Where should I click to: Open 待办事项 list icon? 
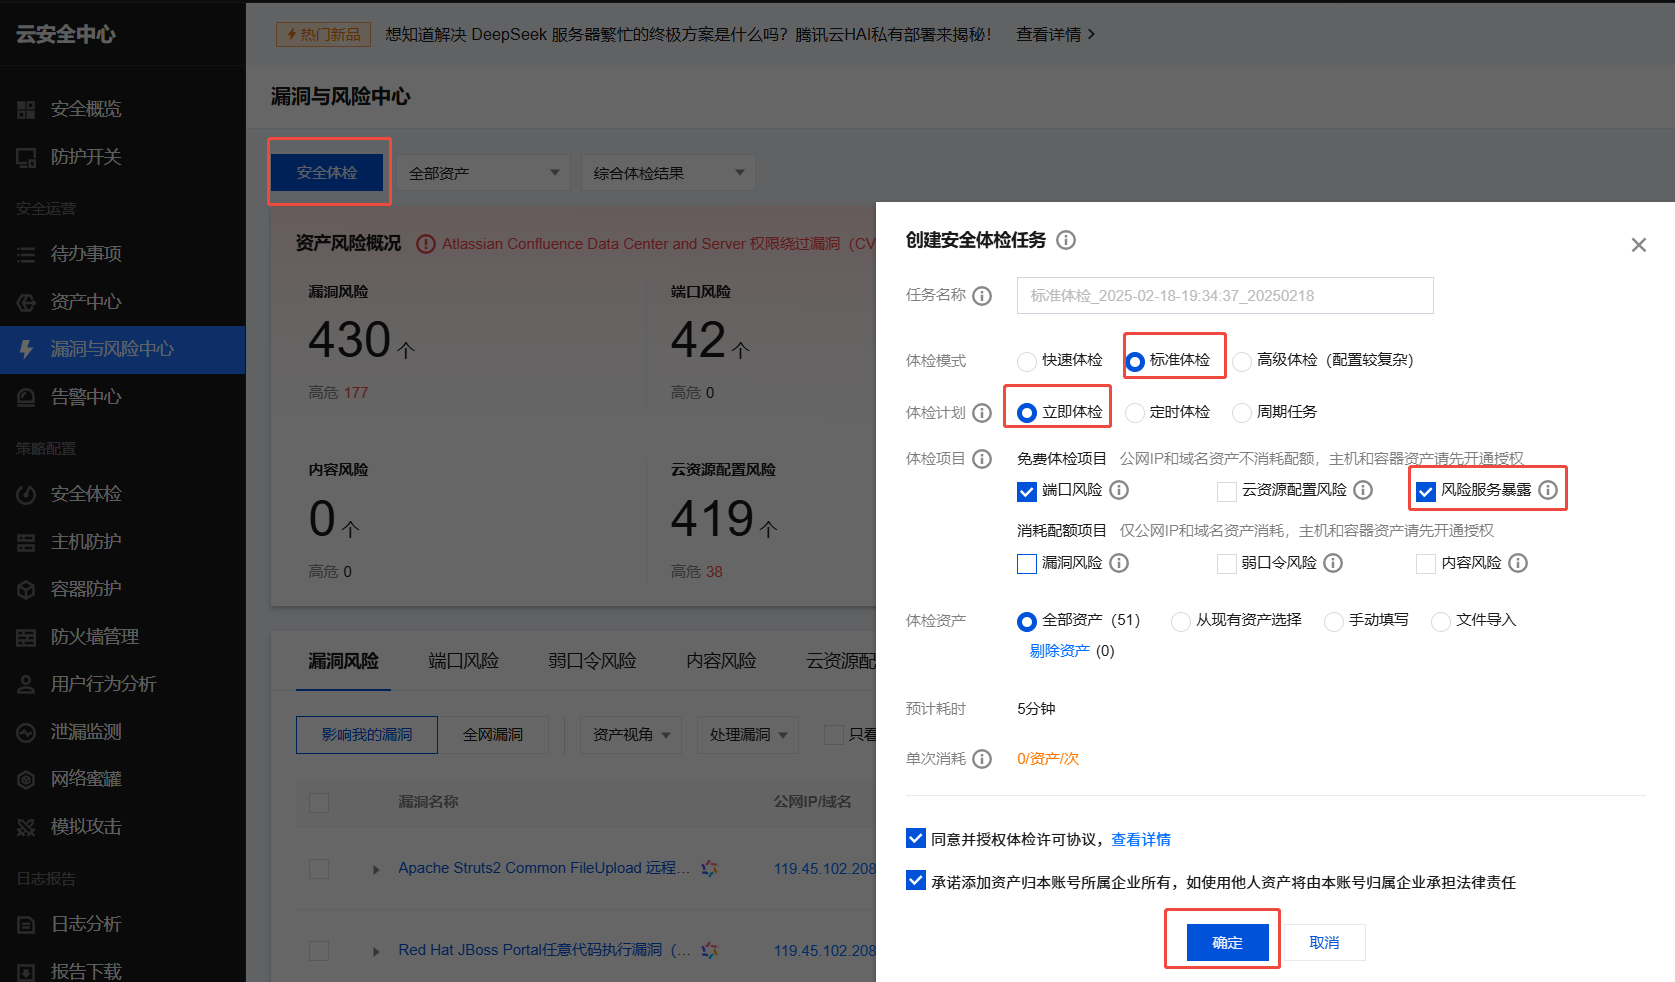(x=26, y=254)
